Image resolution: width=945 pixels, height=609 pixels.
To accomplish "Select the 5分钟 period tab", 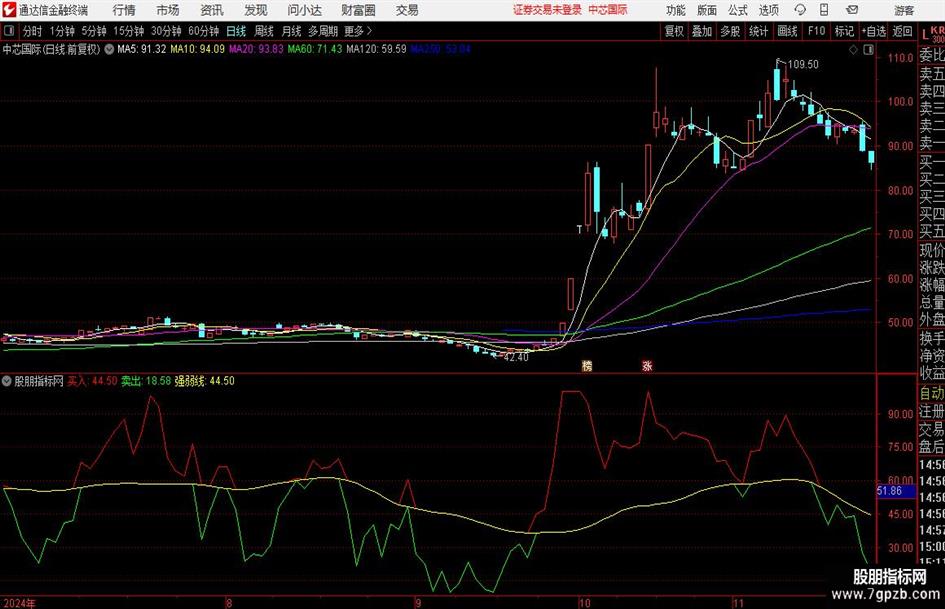I will tap(94, 31).
